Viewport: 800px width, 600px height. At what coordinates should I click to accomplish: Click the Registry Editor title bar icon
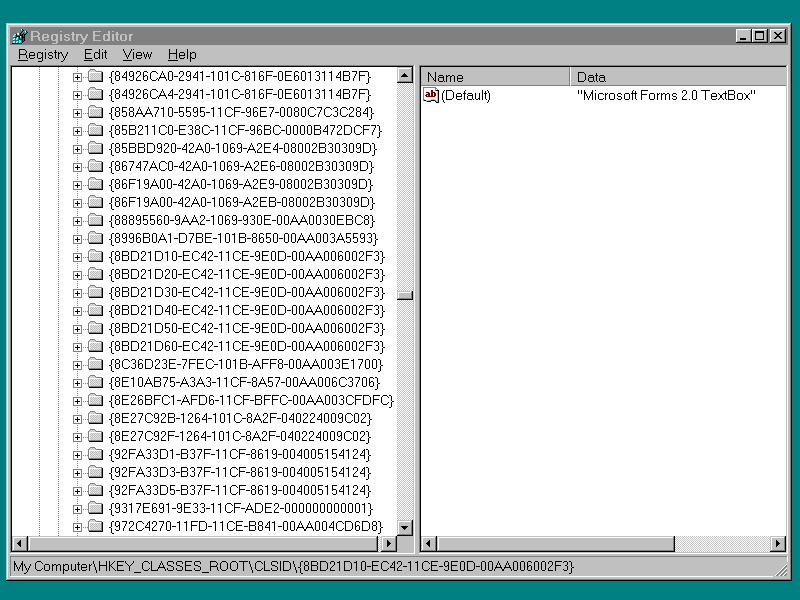click(19, 36)
